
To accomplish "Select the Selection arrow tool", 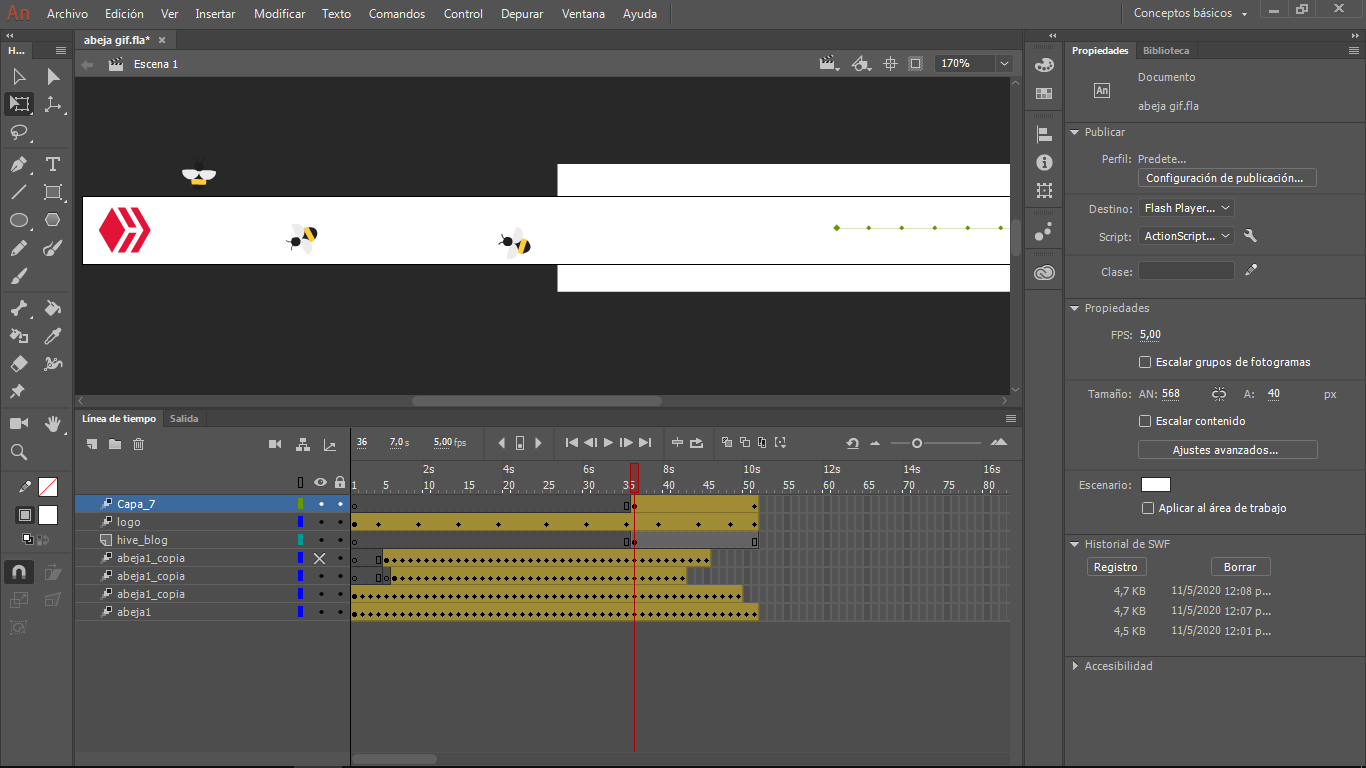I will (x=19, y=76).
